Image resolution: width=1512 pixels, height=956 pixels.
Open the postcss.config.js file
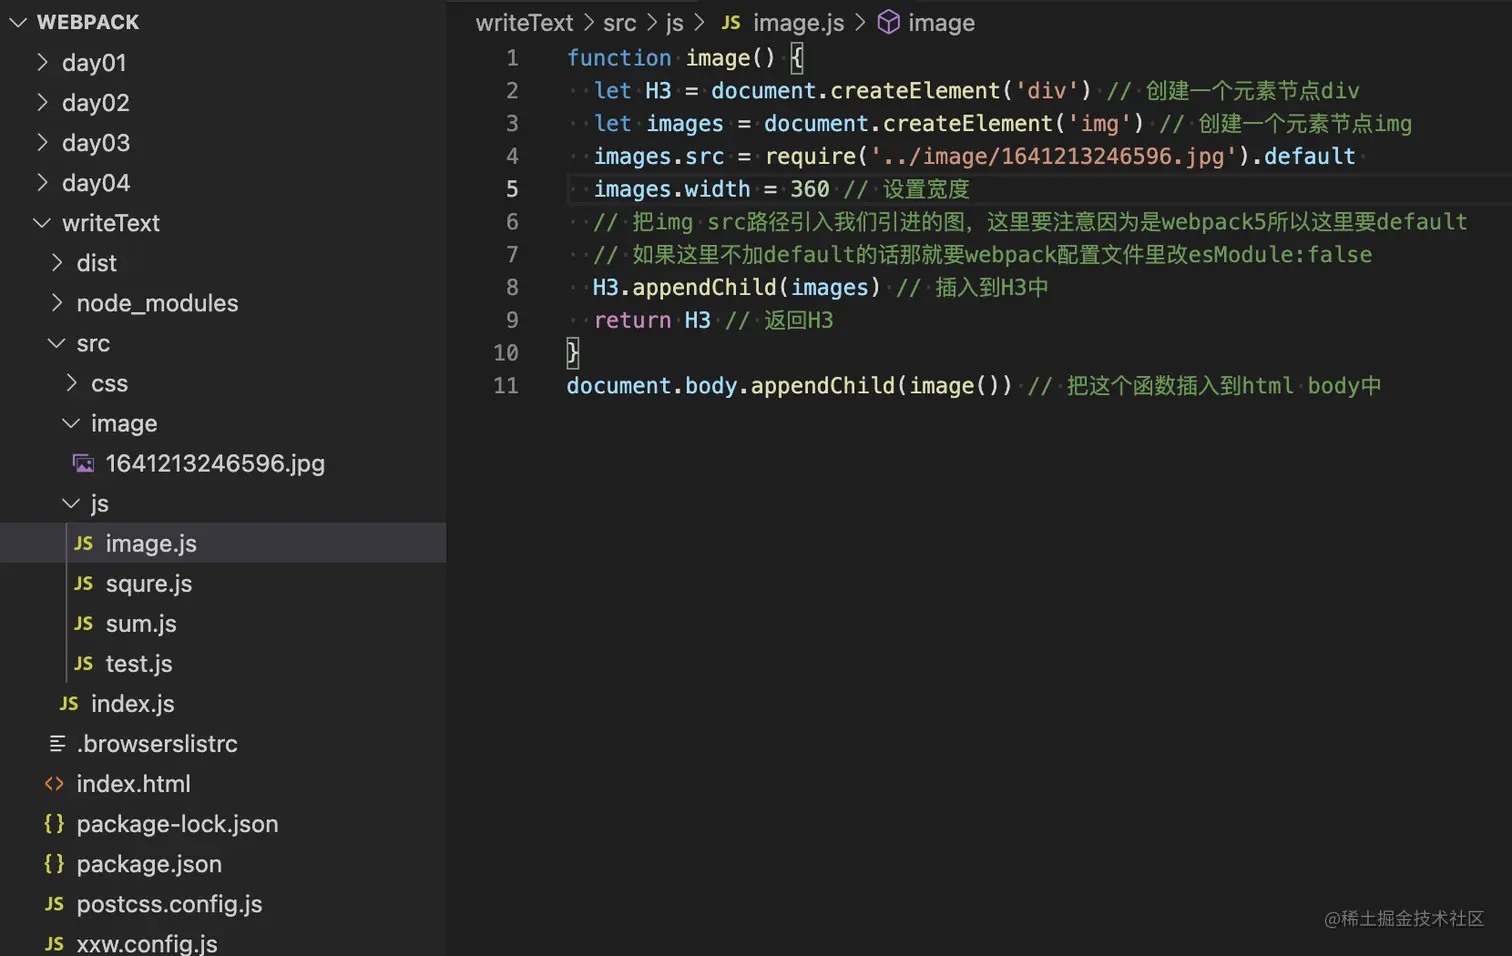pos(170,903)
